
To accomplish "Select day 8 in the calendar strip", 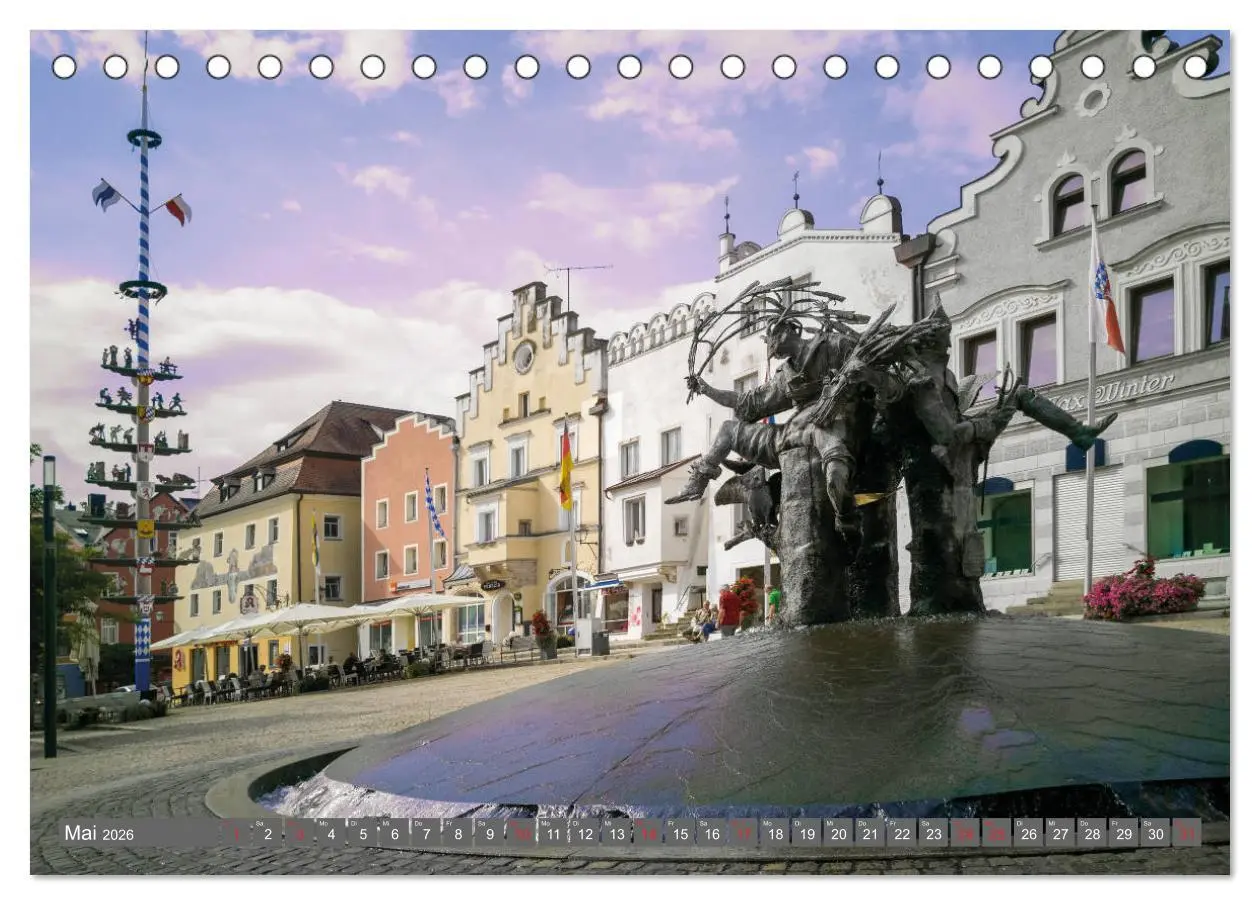I will click(457, 832).
